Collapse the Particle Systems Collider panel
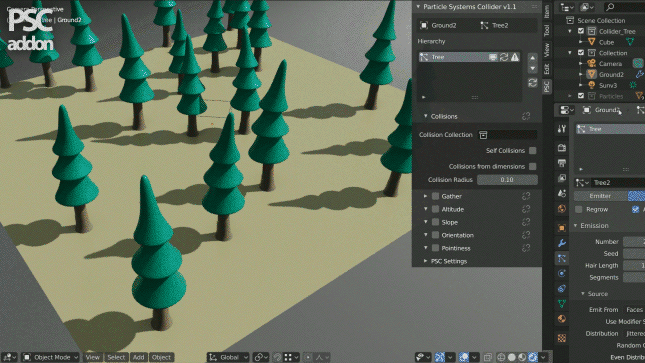This screenshot has height=363, width=645. 418,7
